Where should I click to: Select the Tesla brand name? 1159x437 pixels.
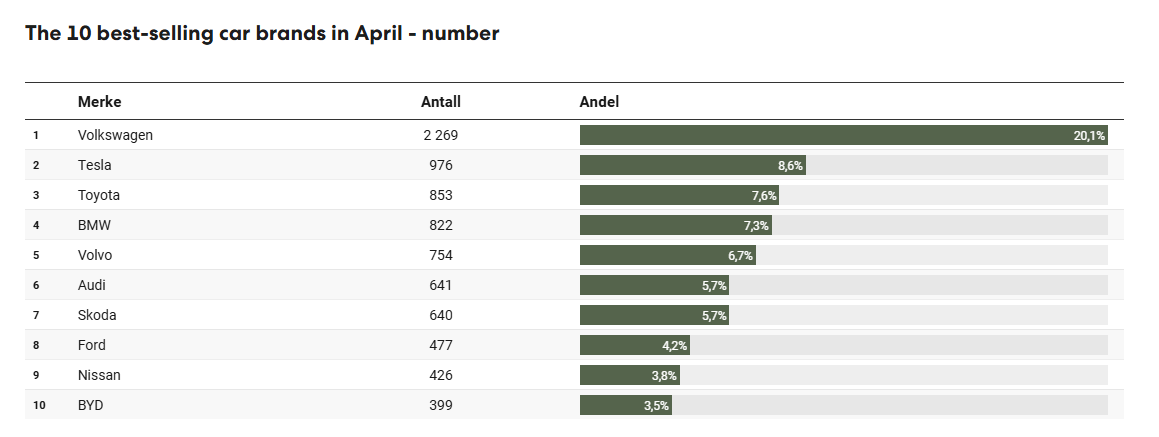pos(94,165)
